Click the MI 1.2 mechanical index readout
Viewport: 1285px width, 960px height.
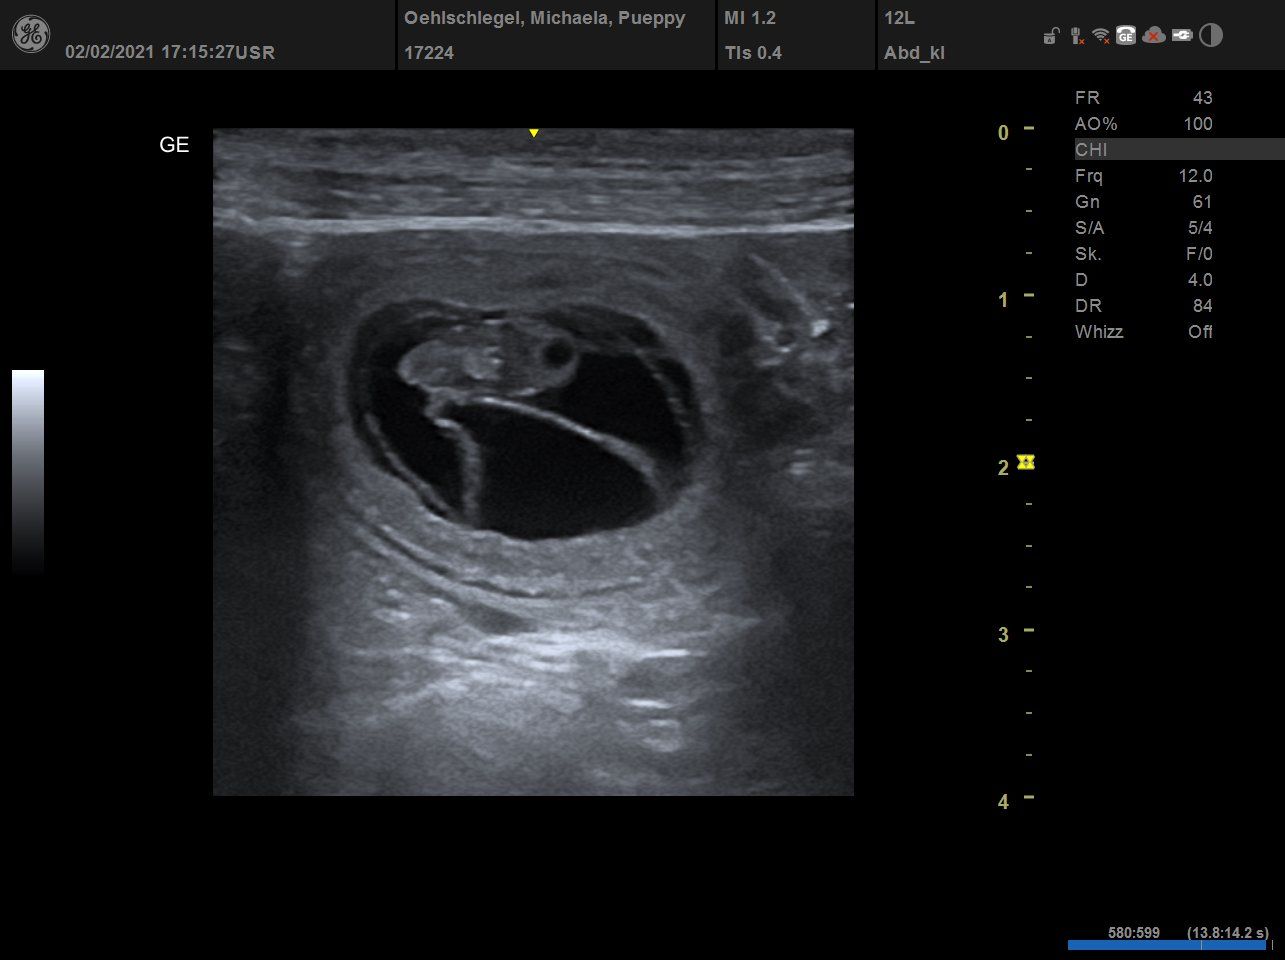click(x=750, y=18)
